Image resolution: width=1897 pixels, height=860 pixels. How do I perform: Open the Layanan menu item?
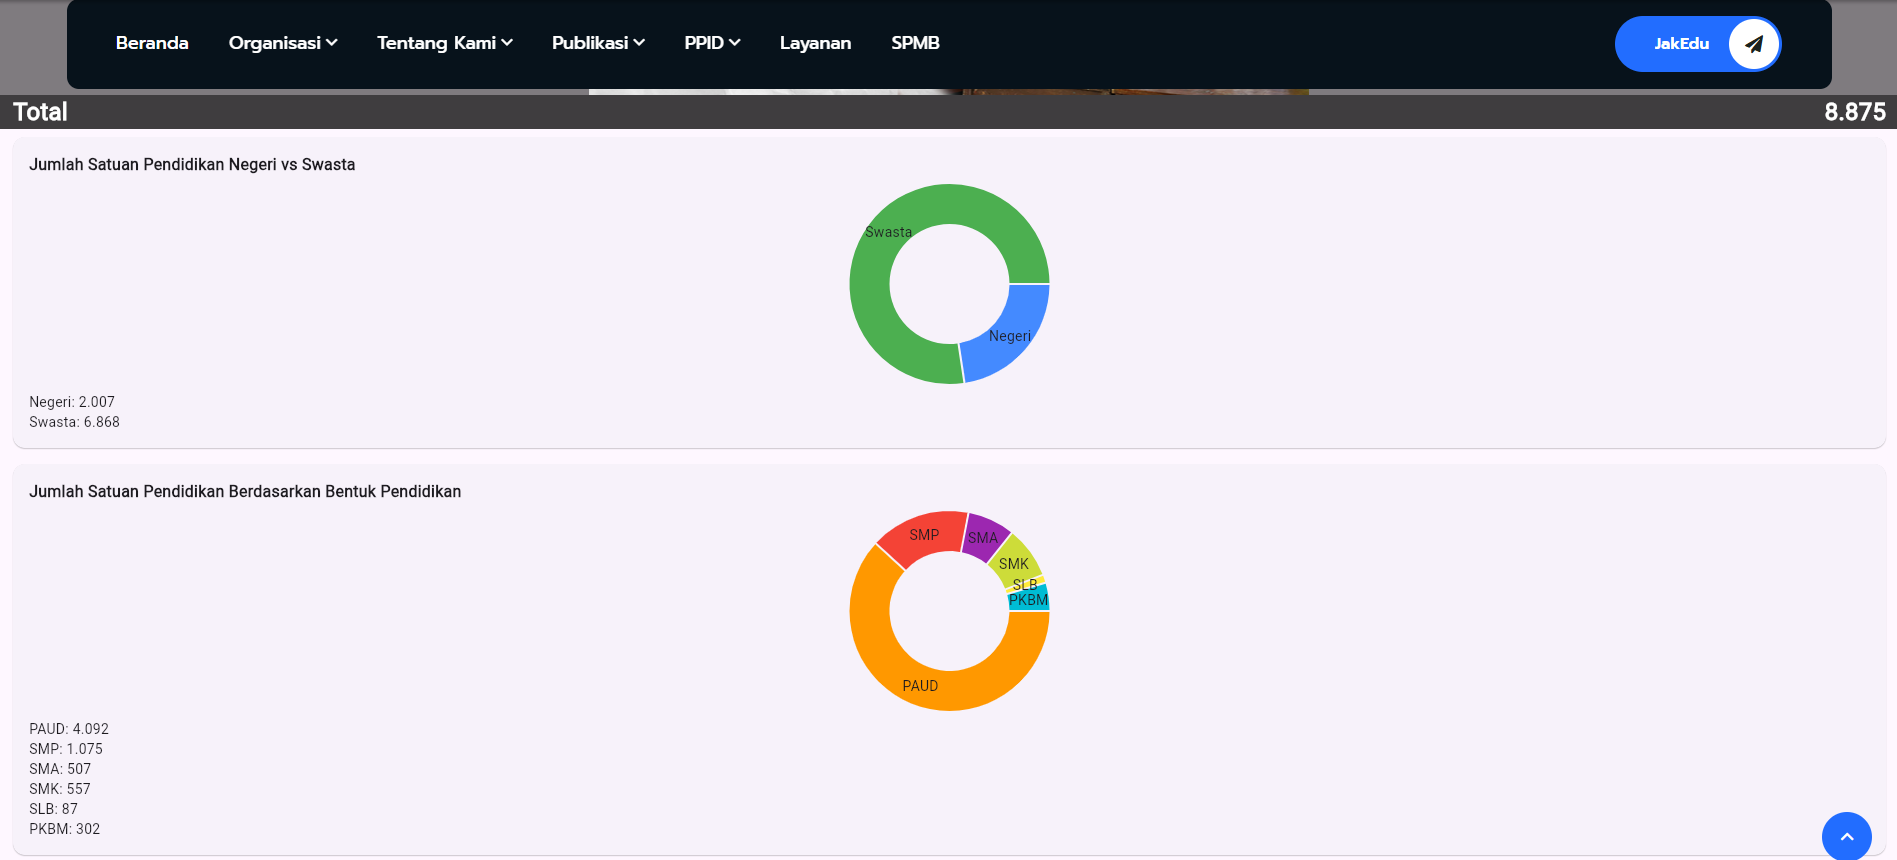[x=815, y=43]
